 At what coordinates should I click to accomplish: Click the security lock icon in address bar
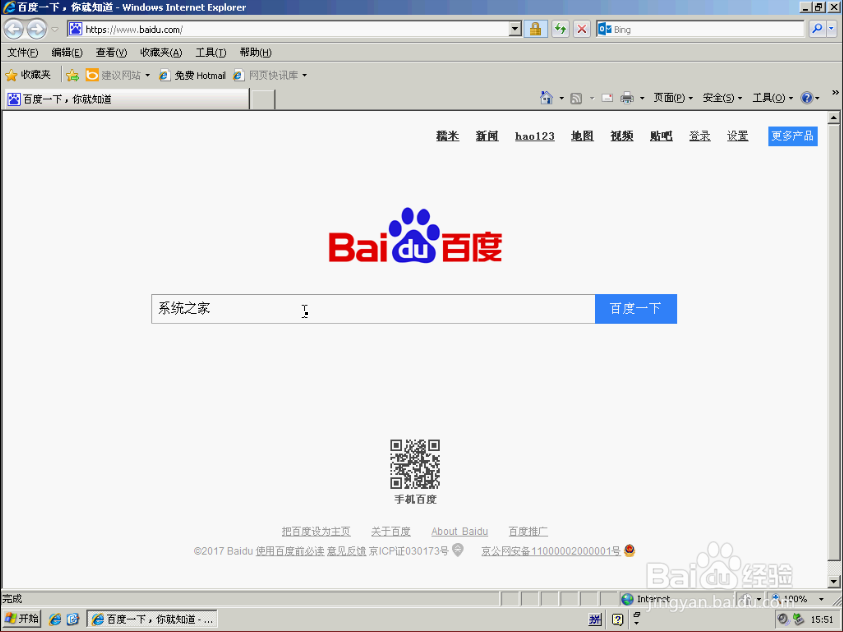[x=535, y=29]
